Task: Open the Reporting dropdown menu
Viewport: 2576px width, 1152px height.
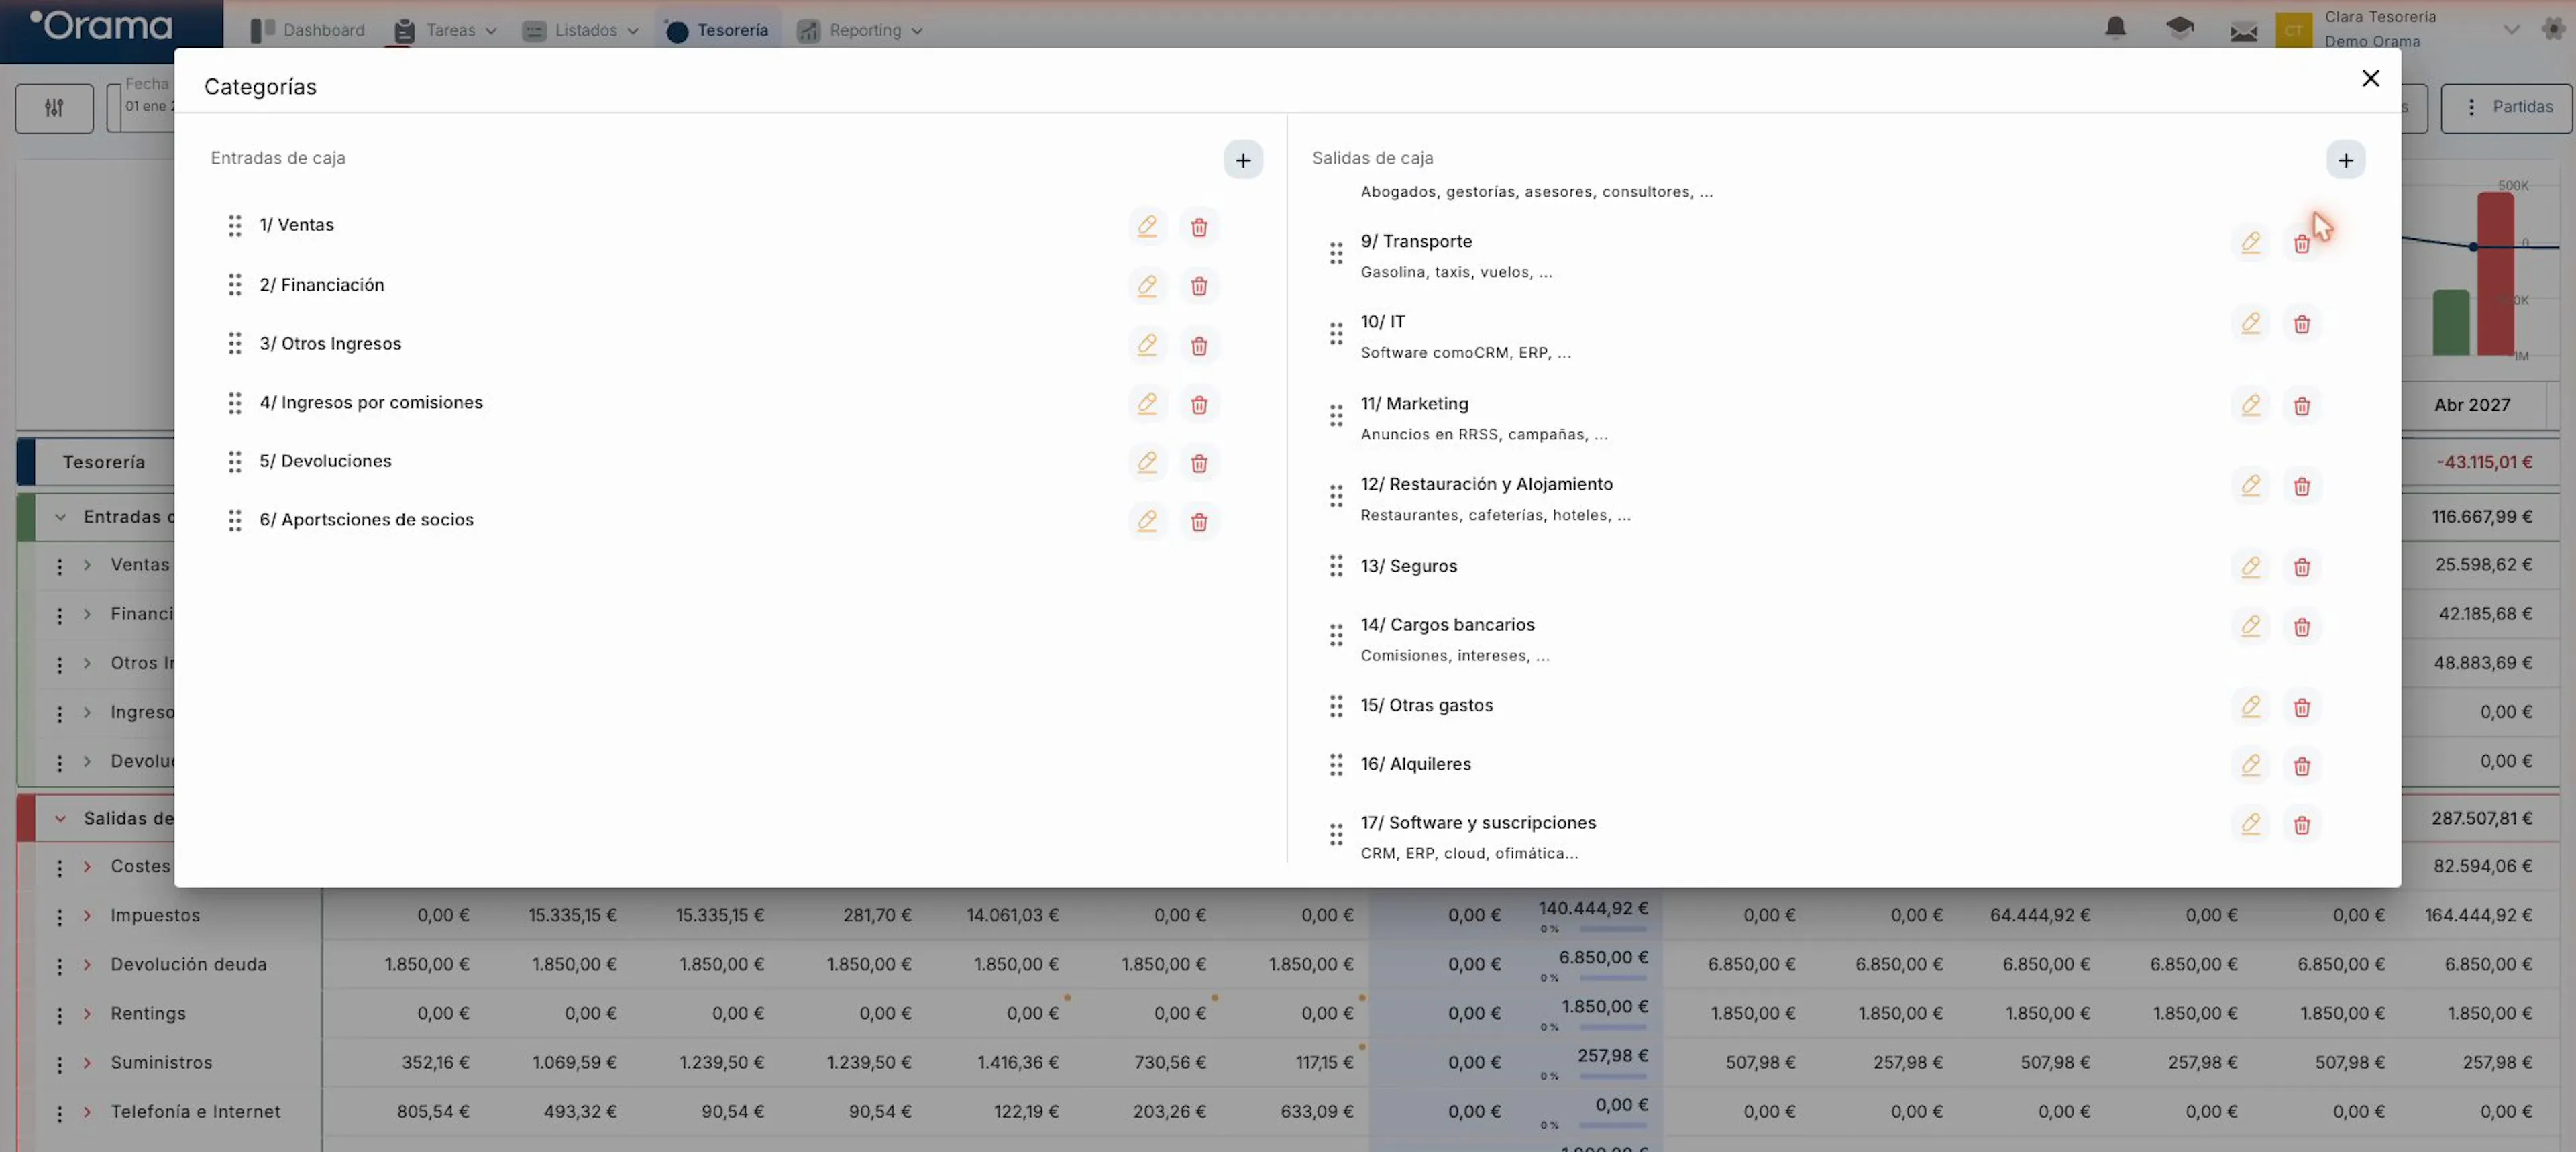Action: [x=859, y=30]
